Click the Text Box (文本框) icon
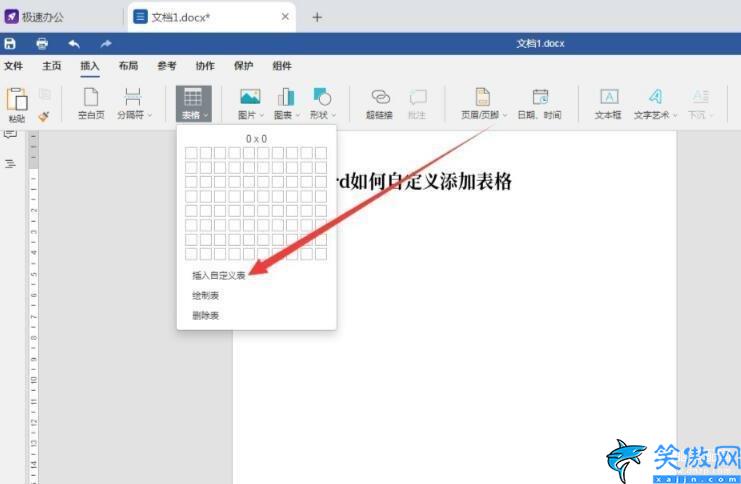Image resolution: width=741 pixels, height=484 pixels. pyautogui.click(x=609, y=97)
